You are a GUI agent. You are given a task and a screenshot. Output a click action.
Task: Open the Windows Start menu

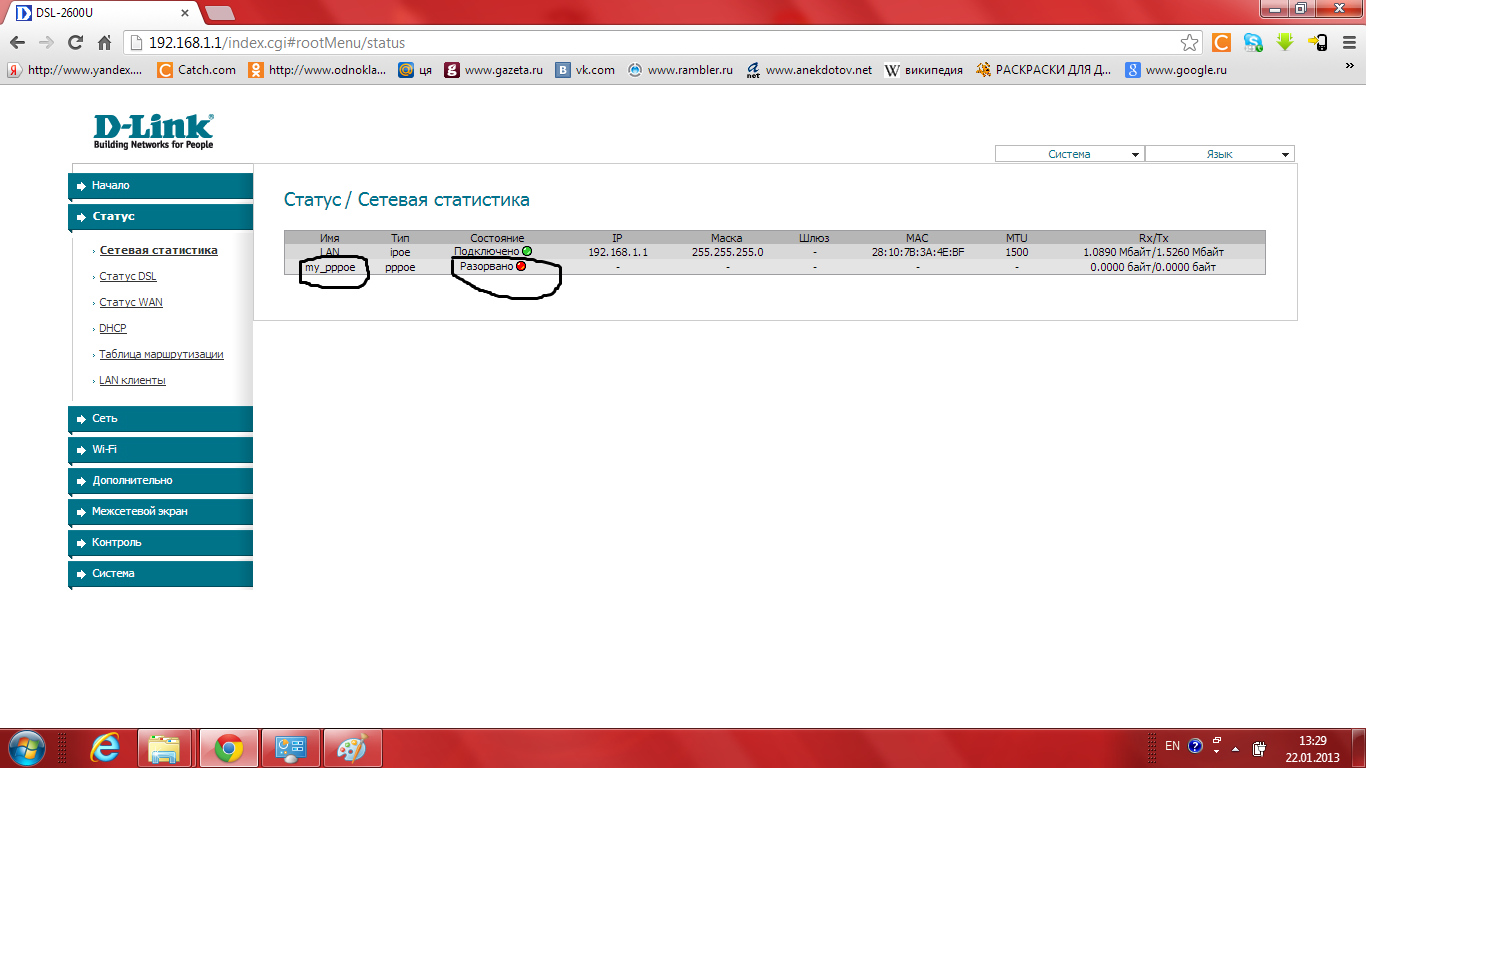pyautogui.click(x=27, y=748)
